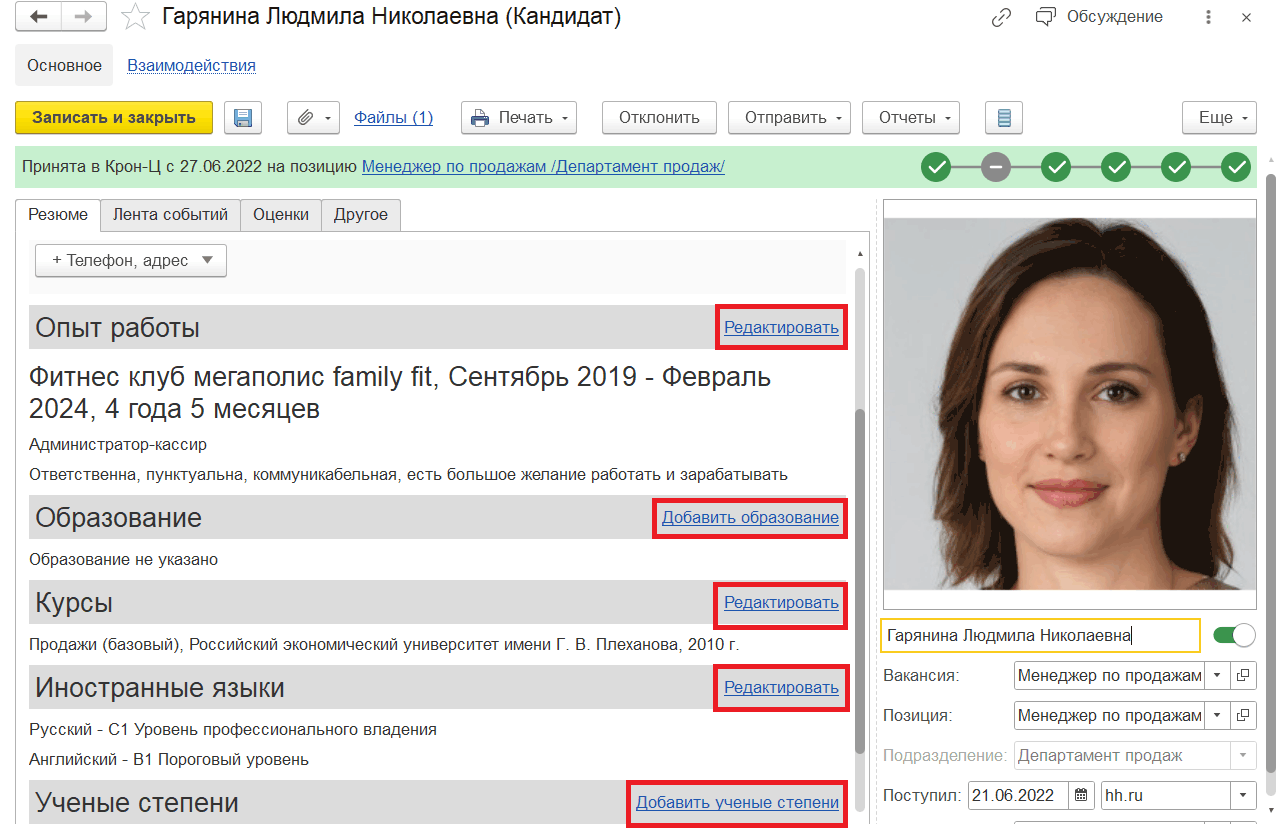The width and height of the screenshot is (1280, 838).
Task: Click the resume panel vertical scrollbar thumb
Action: [860, 580]
